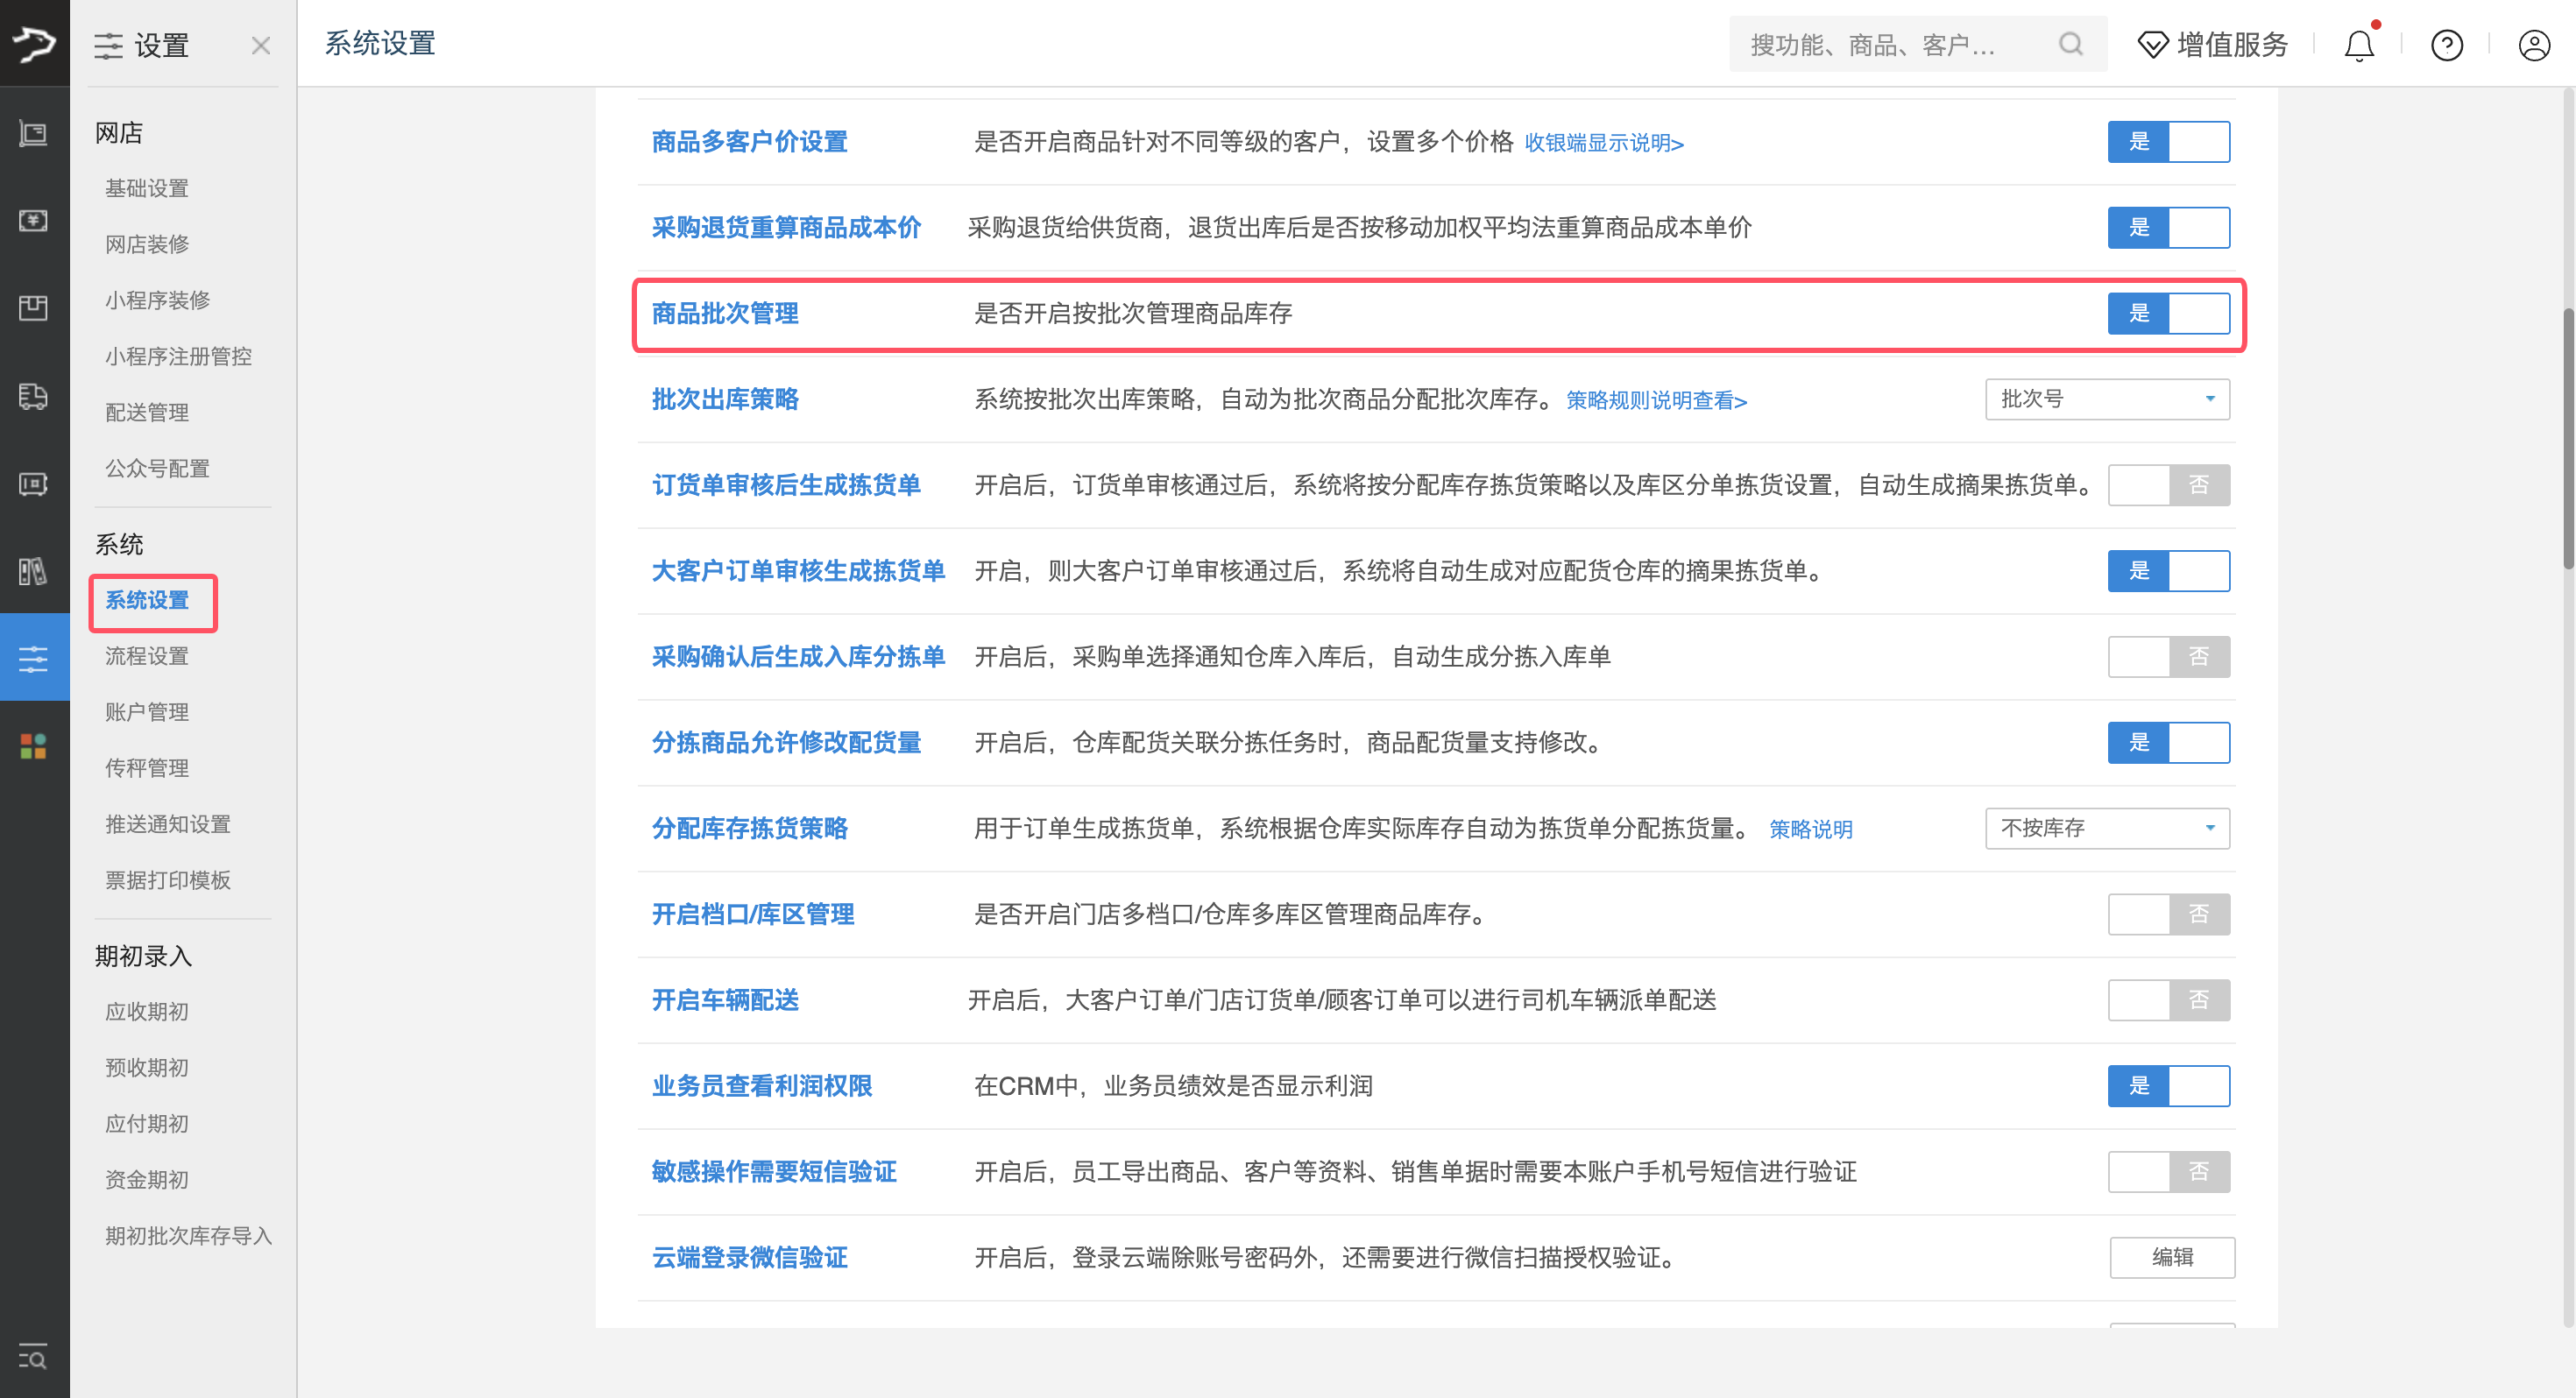Select 推送通知设置 in sidebar
Viewport: 2576px width, 1398px height.
168,824
